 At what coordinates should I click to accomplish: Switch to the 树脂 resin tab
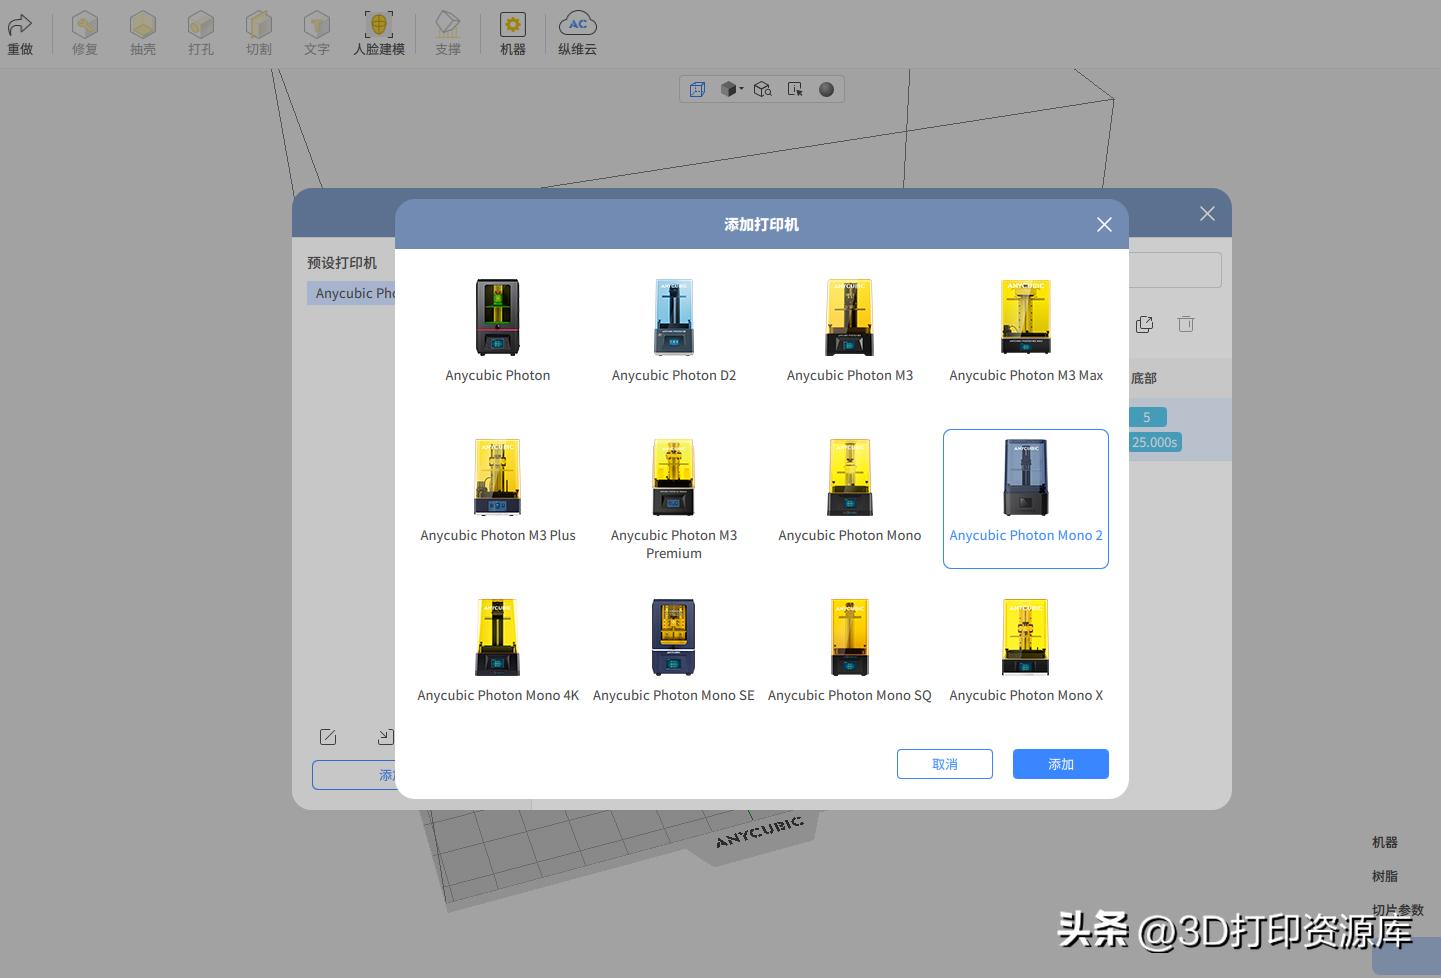point(1384,875)
